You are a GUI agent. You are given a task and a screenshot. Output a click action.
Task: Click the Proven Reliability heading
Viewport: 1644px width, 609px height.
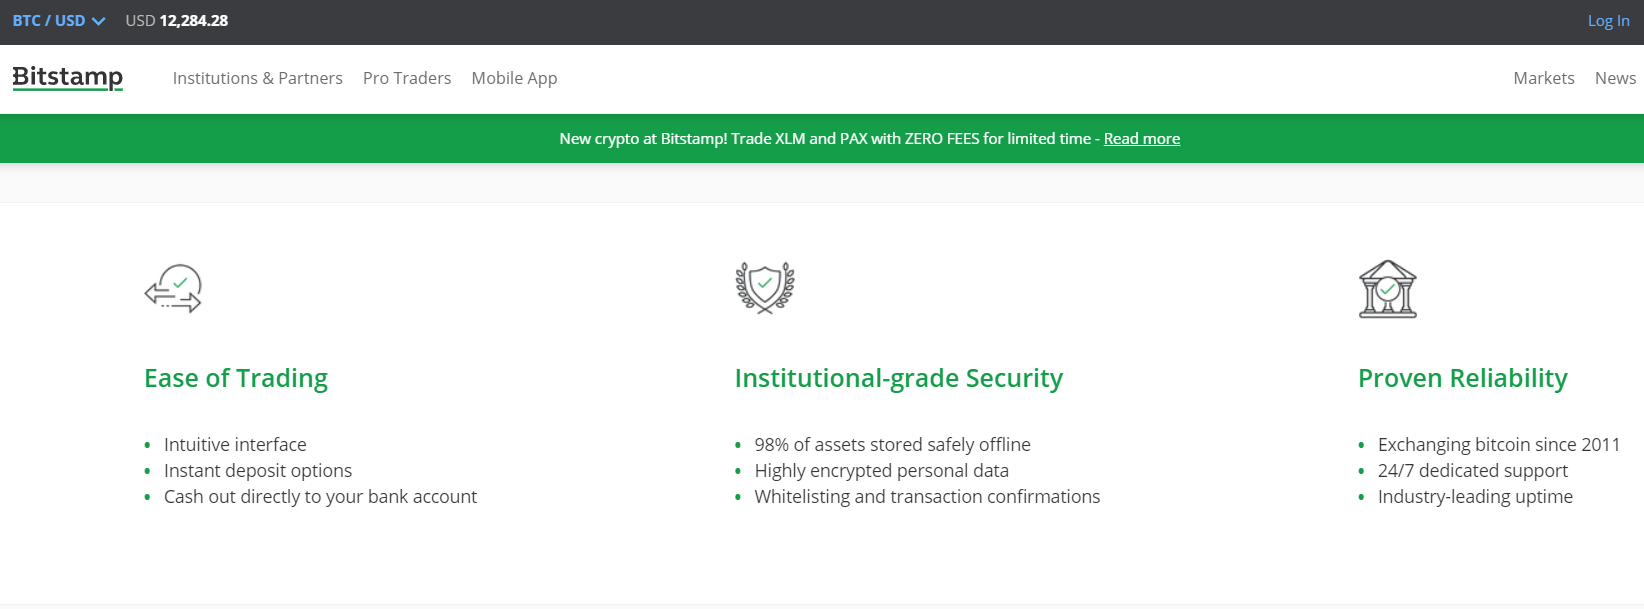point(1462,378)
